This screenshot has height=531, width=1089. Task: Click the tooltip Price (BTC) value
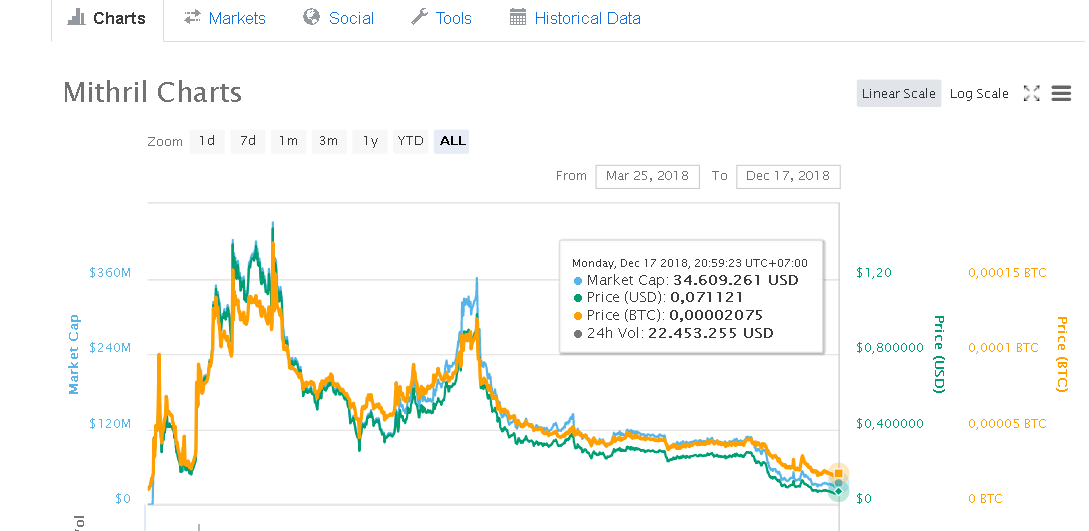716,315
